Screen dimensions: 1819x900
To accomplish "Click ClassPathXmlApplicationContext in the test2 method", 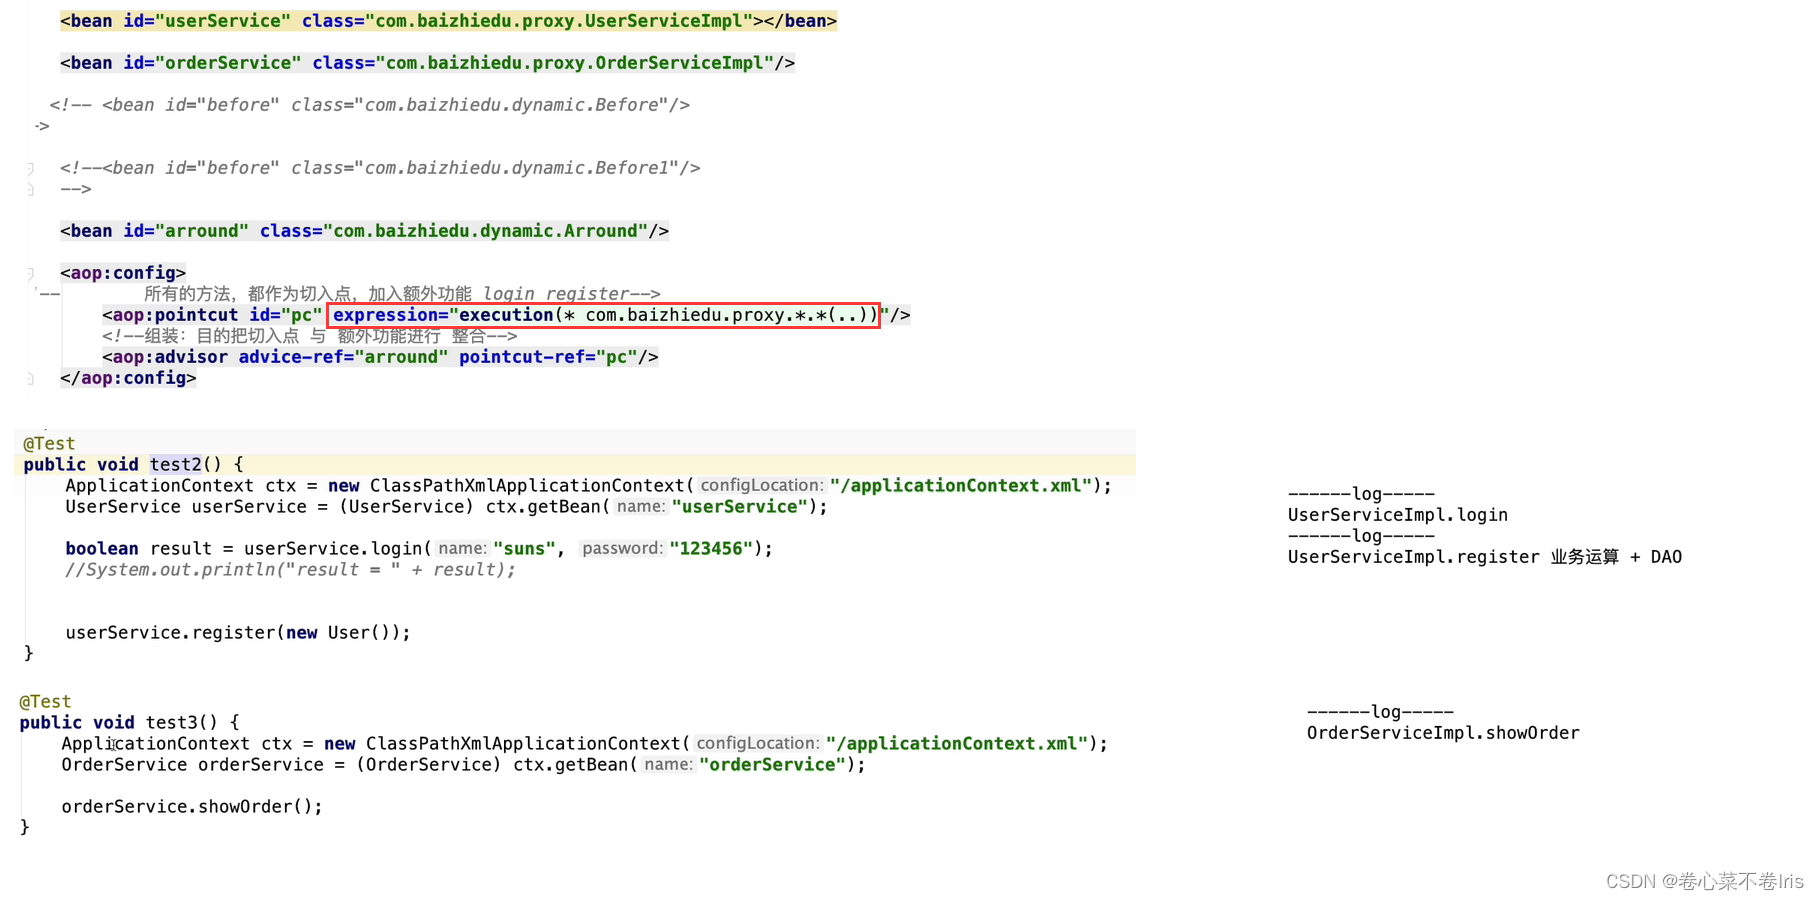I will point(526,485).
